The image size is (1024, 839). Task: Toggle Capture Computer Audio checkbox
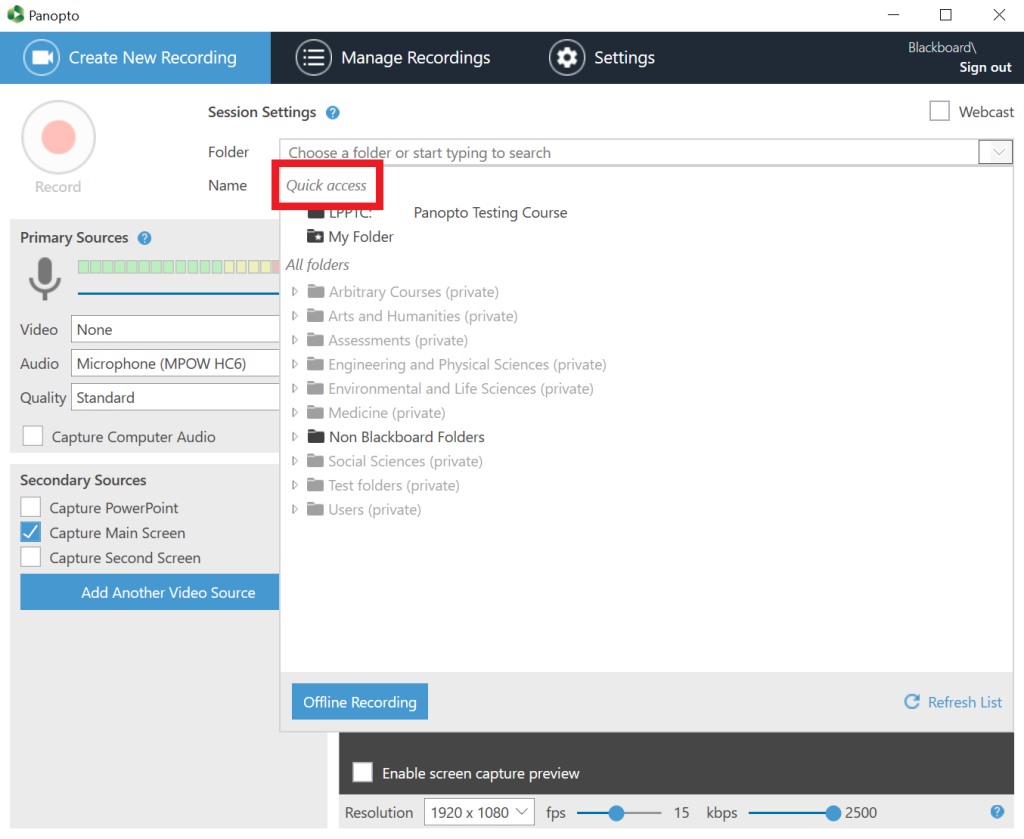pyautogui.click(x=33, y=435)
